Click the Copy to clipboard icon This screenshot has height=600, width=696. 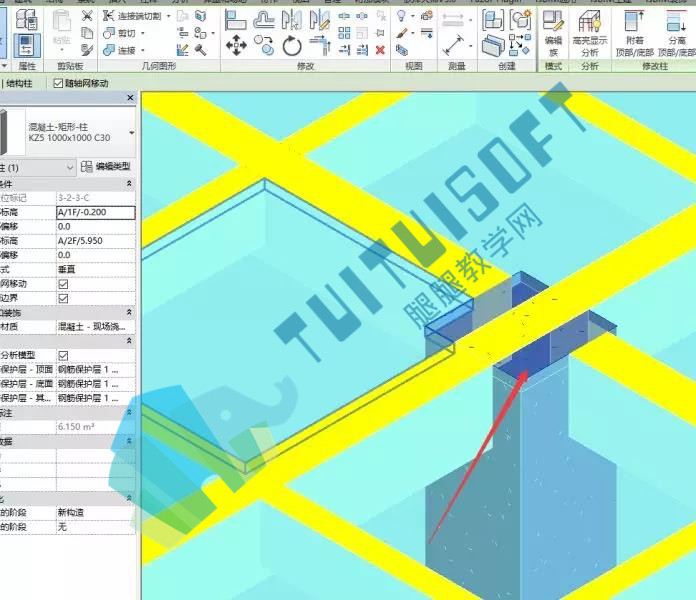click(x=87, y=33)
